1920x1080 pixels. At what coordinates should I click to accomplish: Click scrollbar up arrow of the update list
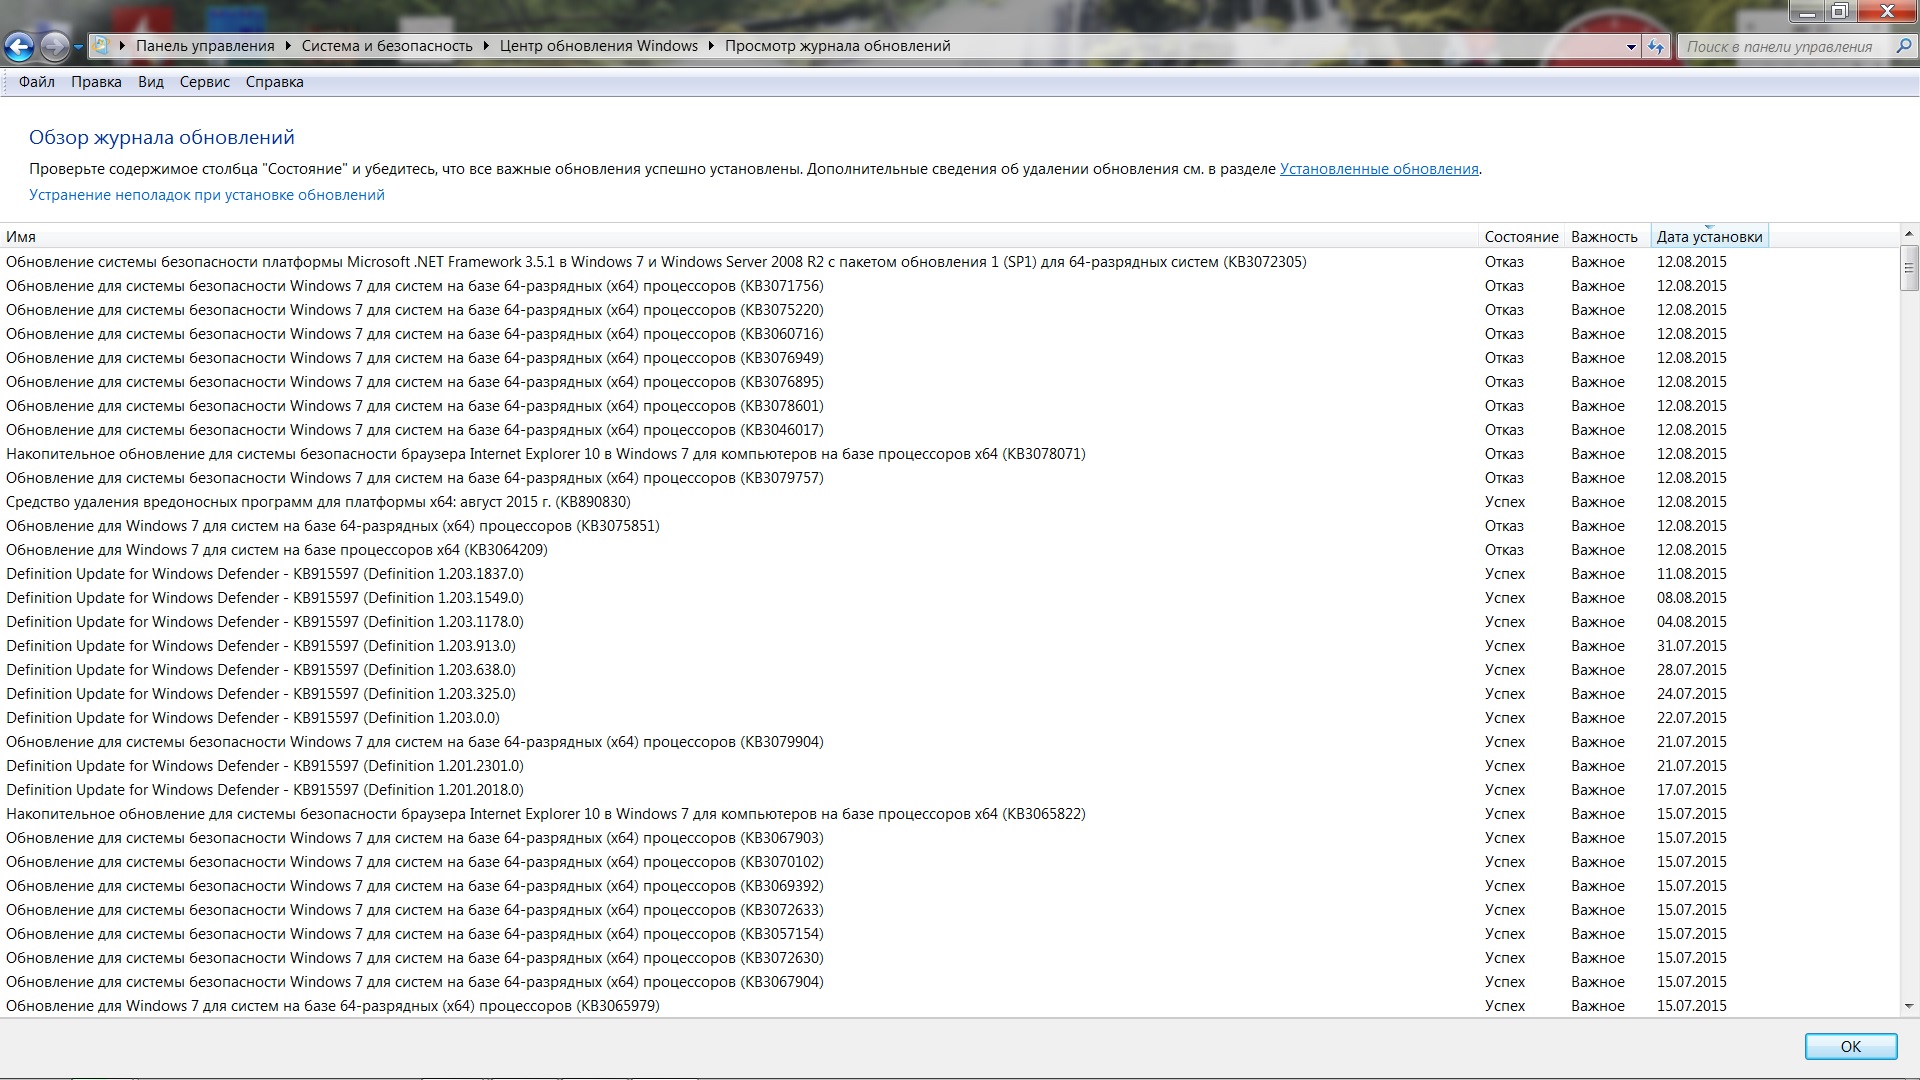[x=1908, y=233]
